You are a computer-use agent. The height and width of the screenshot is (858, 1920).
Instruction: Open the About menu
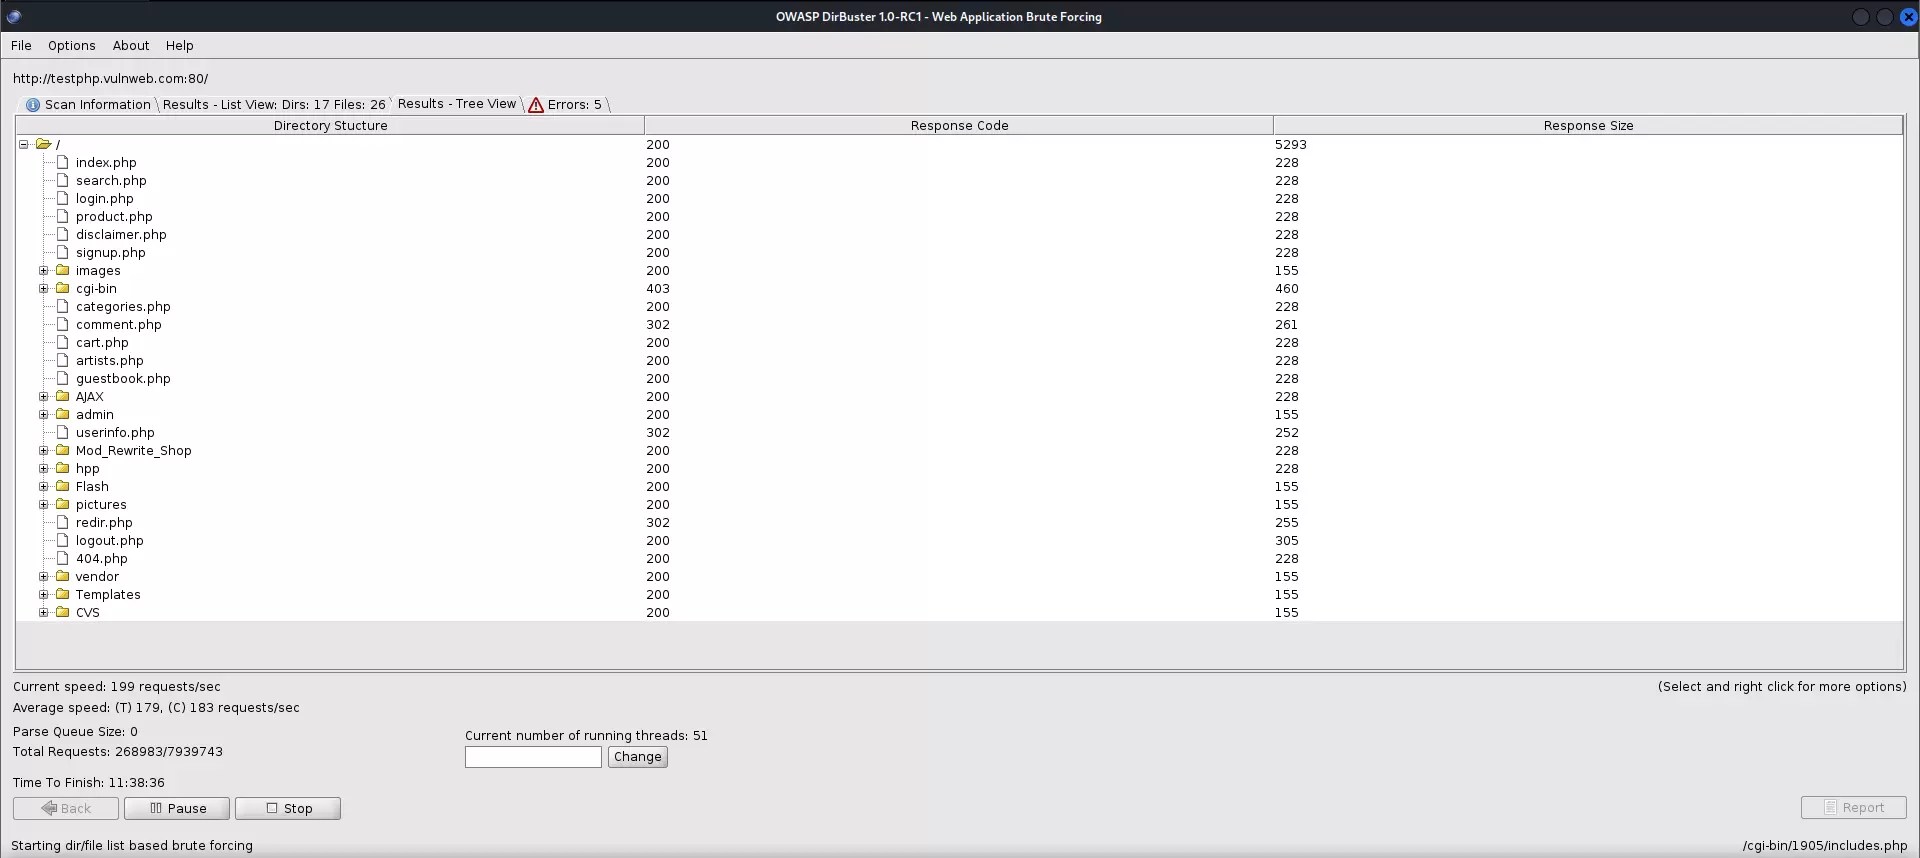[x=131, y=45]
